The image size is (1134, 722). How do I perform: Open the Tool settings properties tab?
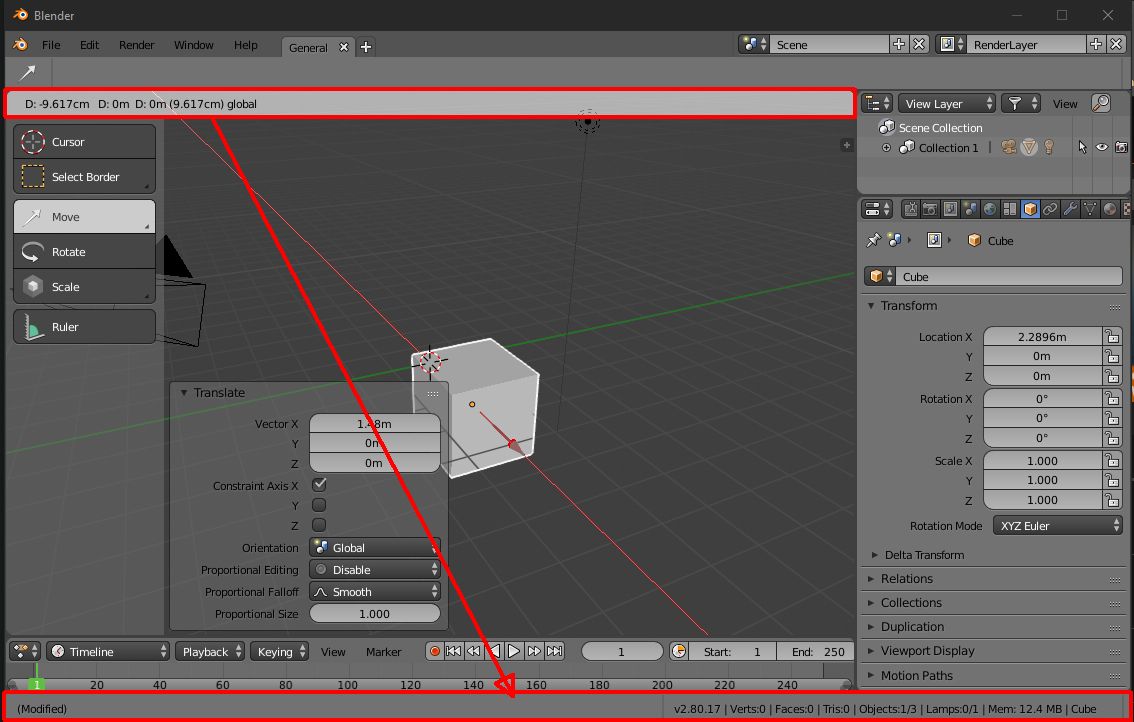pyautogui.click(x=911, y=210)
